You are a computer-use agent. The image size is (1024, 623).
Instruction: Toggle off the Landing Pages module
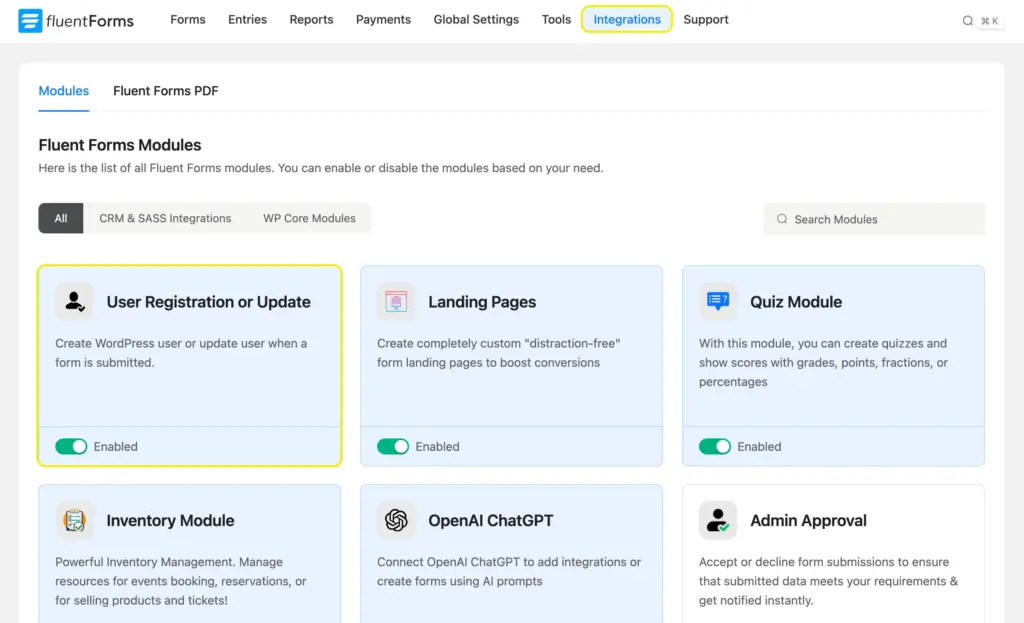(x=393, y=446)
